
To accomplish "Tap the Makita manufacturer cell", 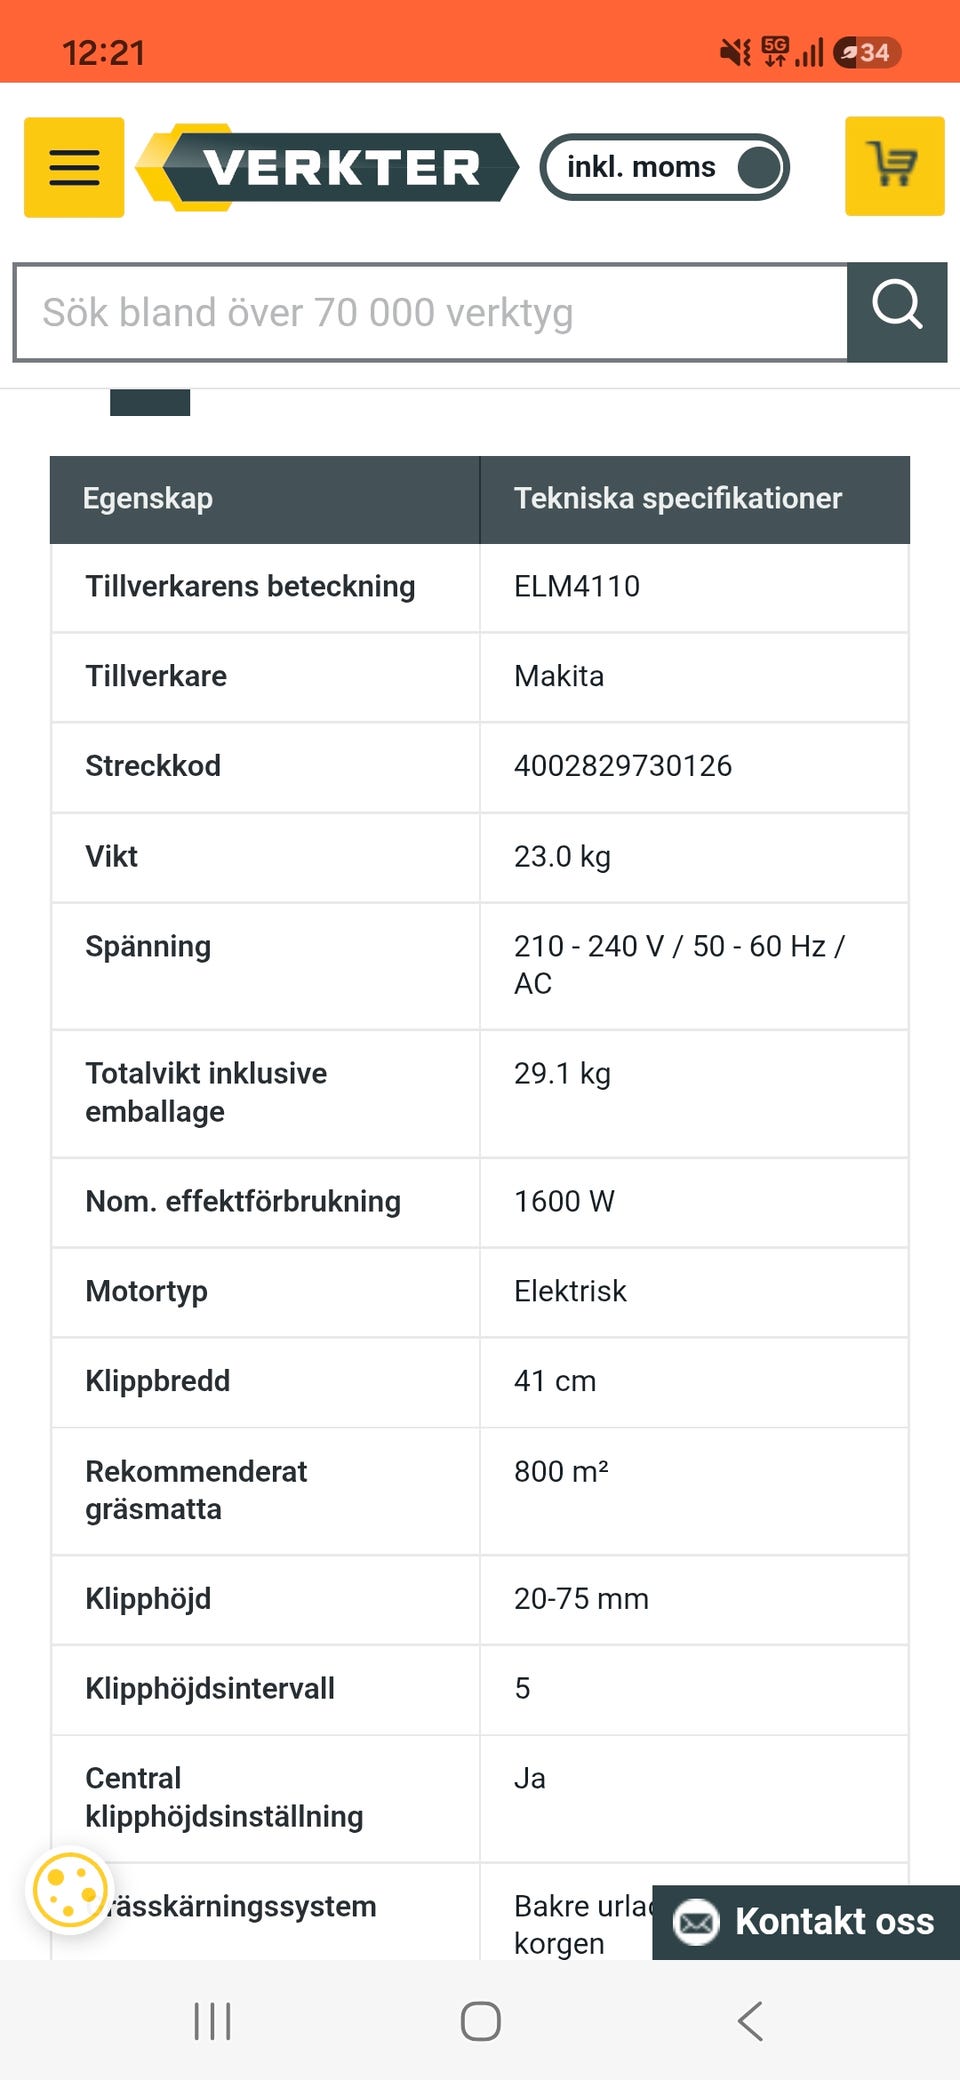I will pyautogui.click(x=694, y=677).
